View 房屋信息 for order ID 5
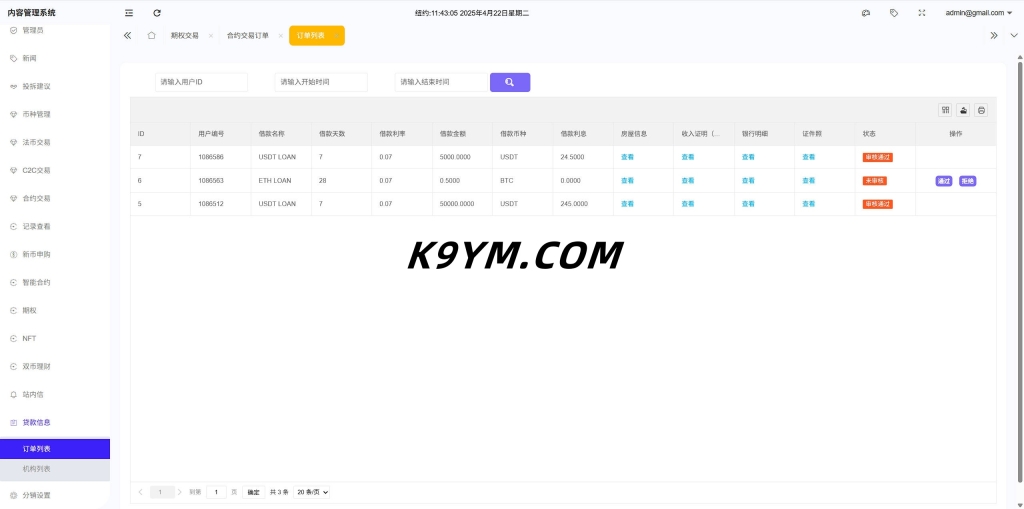Screen dimensions: 1024x509 pyautogui.click(x=628, y=204)
